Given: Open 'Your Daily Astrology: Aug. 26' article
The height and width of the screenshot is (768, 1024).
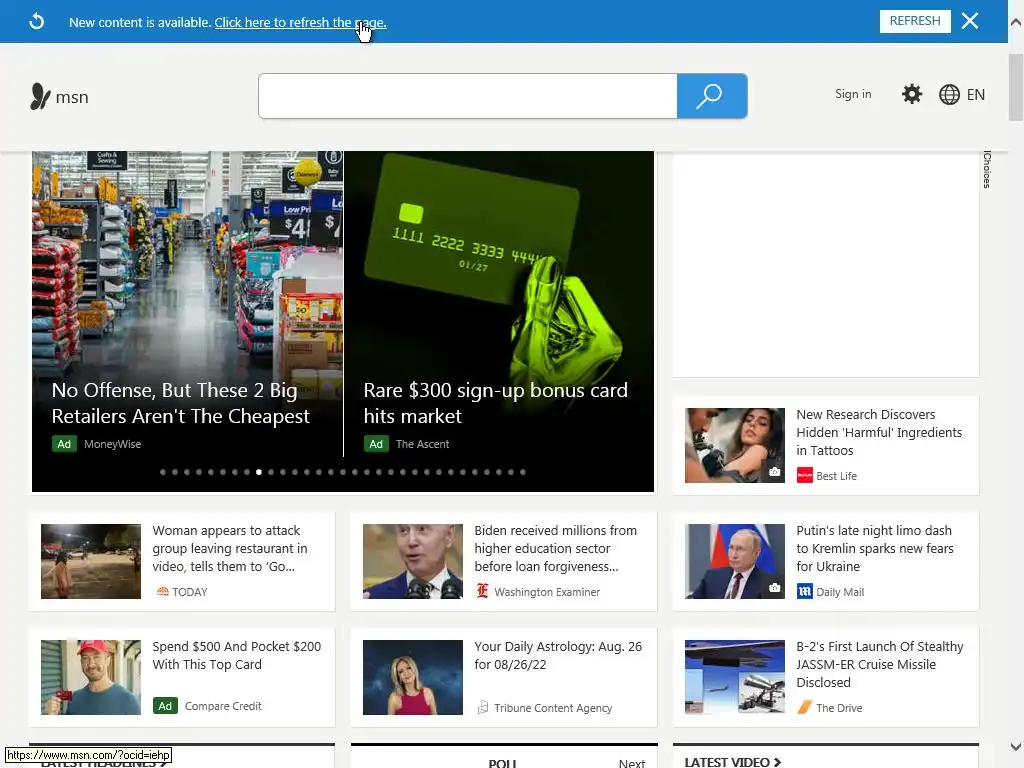Looking at the screenshot, I should click(x=558, y=655).
